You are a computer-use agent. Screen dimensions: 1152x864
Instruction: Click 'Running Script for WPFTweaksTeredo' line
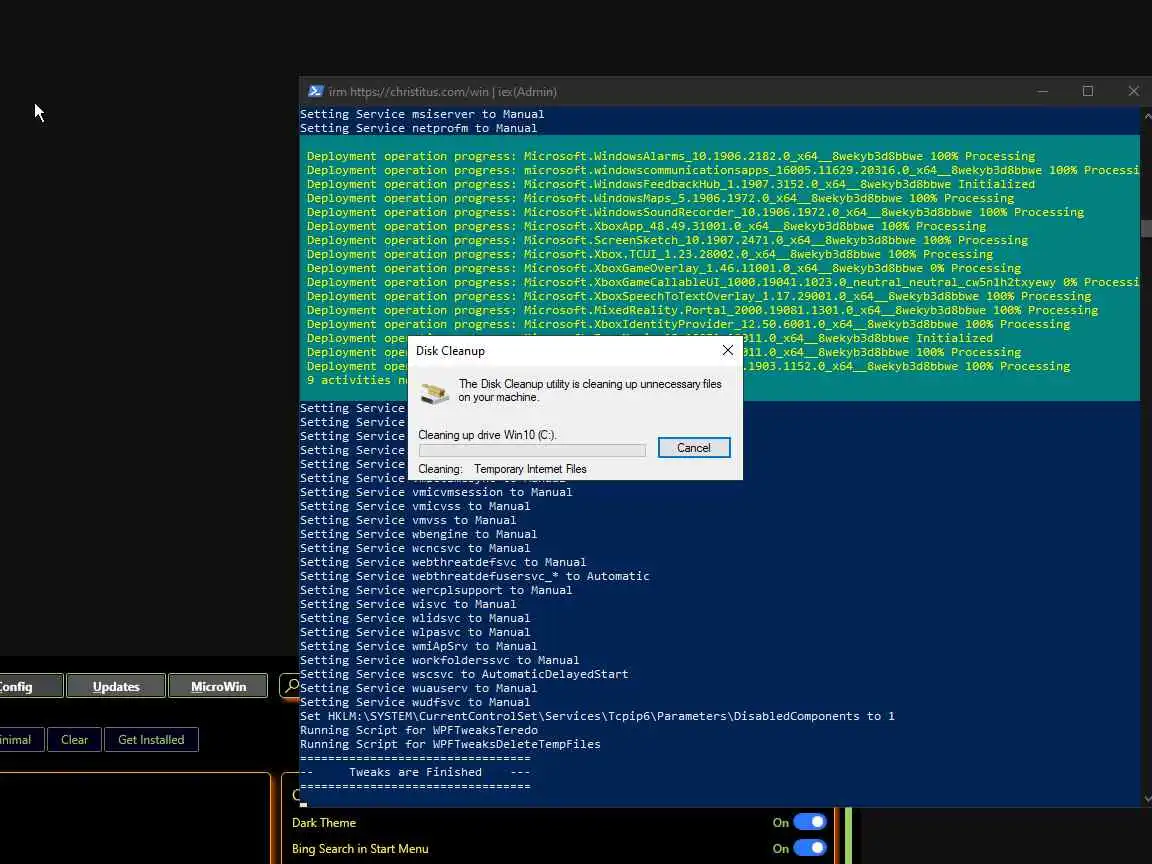pos(419,730)
